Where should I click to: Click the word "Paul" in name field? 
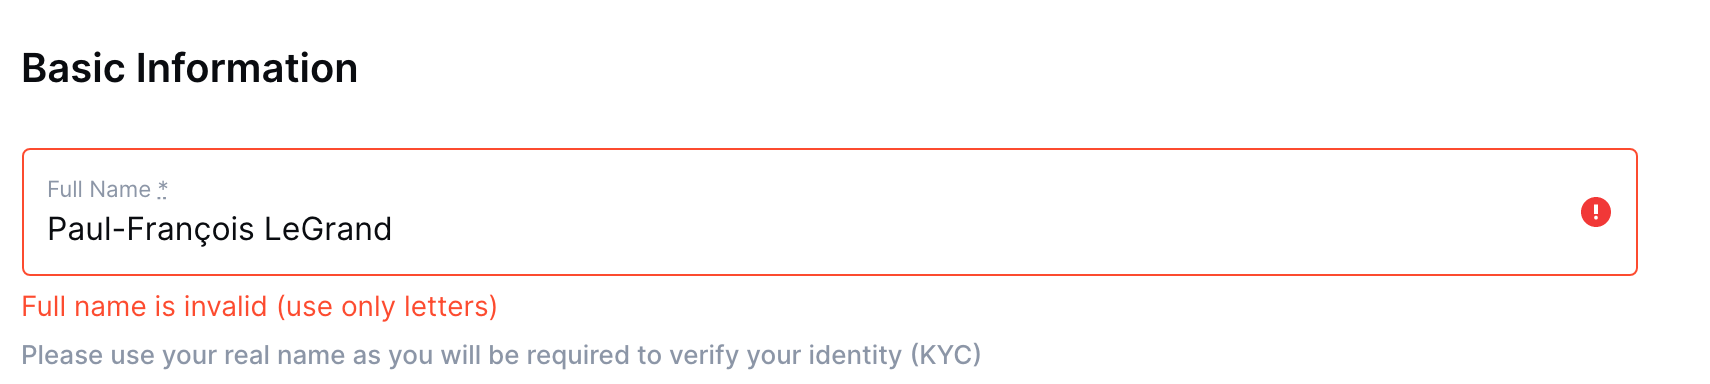[80, 229]
